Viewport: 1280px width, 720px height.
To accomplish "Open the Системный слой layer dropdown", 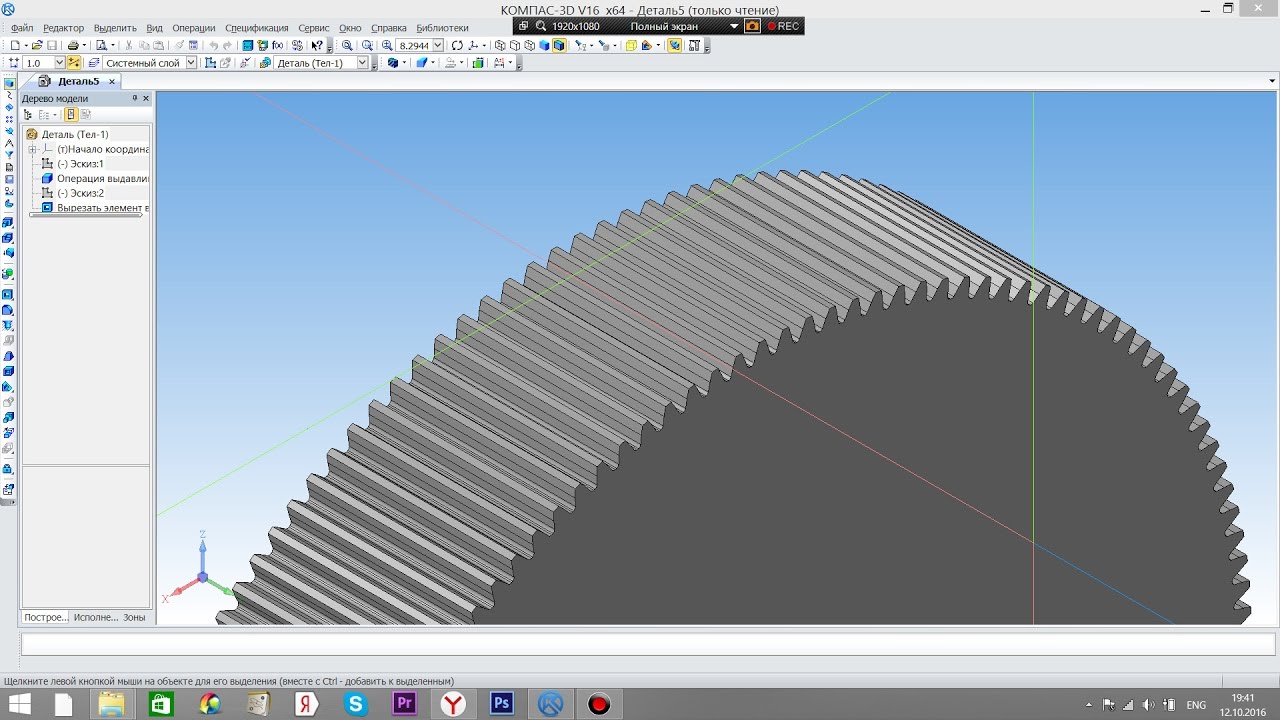I will 191,62.
